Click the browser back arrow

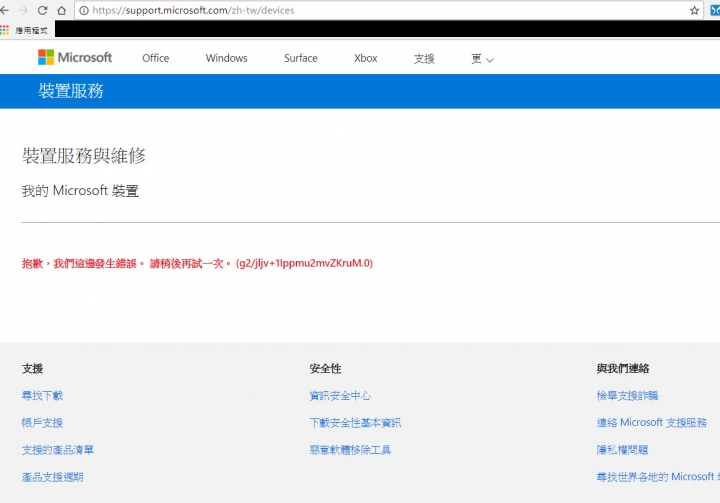click(x=4, y=10)
